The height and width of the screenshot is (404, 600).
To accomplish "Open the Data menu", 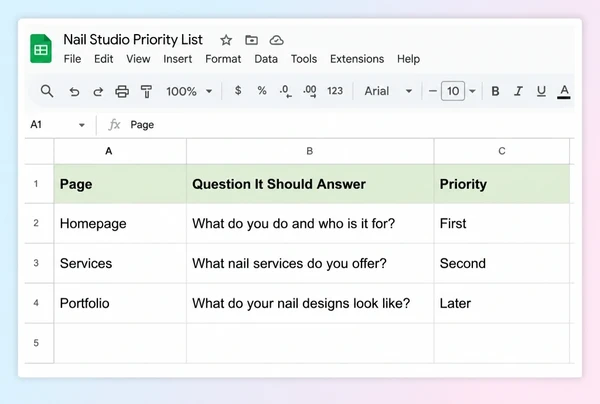I will [266, 59].
